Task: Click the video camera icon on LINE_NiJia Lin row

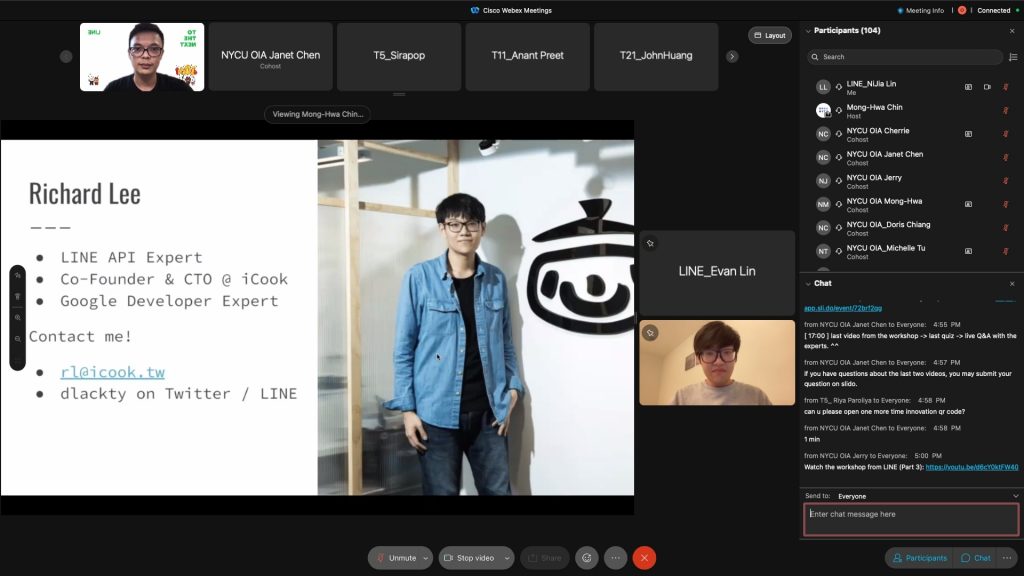Action: pyautogui.click(x=987, y=87)
